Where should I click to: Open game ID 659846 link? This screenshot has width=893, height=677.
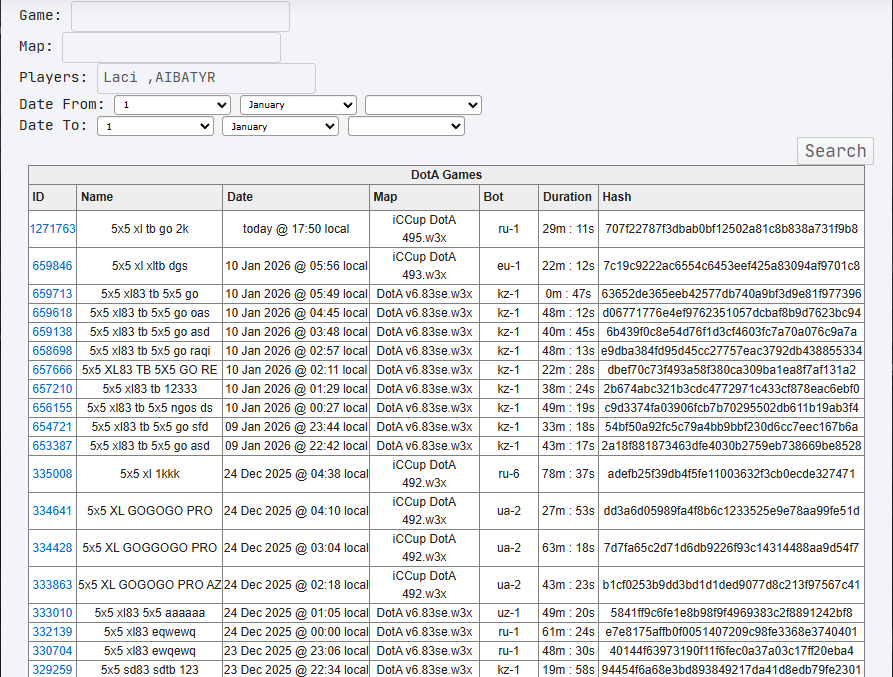point(52,266)
